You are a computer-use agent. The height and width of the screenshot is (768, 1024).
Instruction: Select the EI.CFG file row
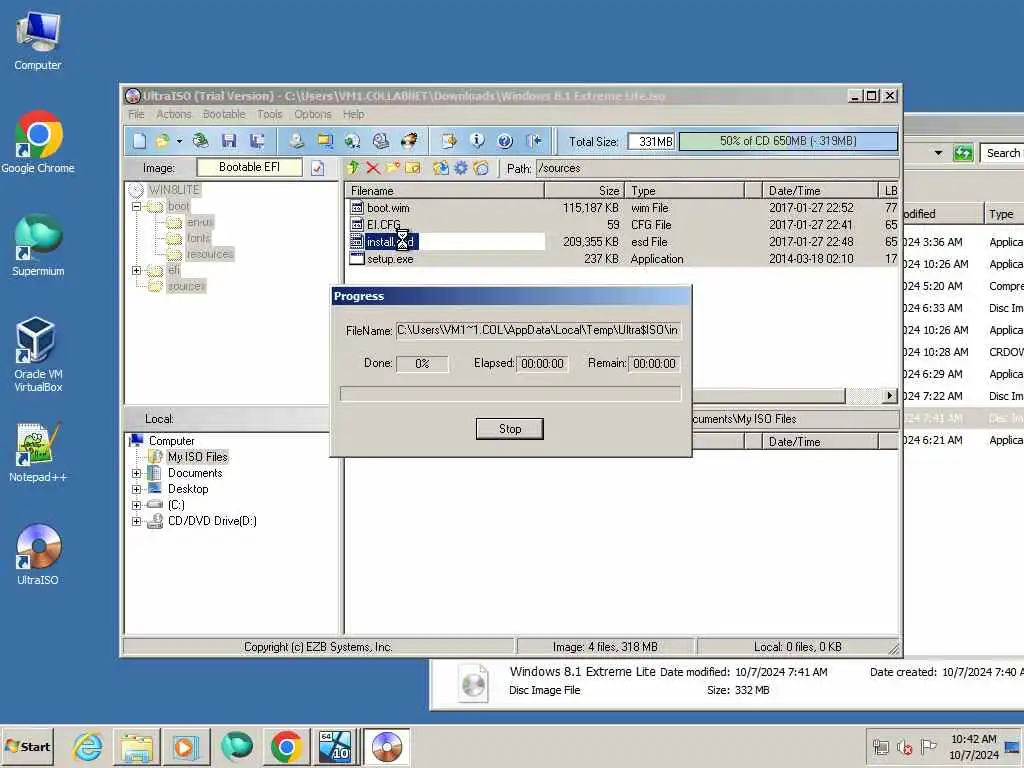[x=622, y=225]
